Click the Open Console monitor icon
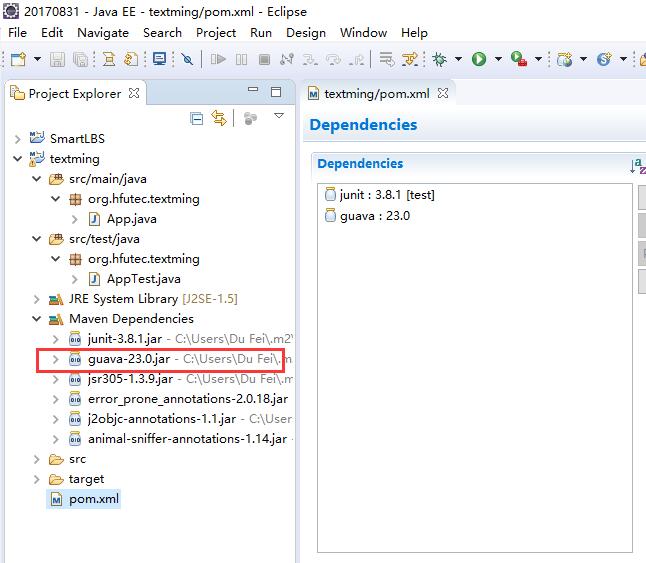646x563 pixels. (159, 59)
